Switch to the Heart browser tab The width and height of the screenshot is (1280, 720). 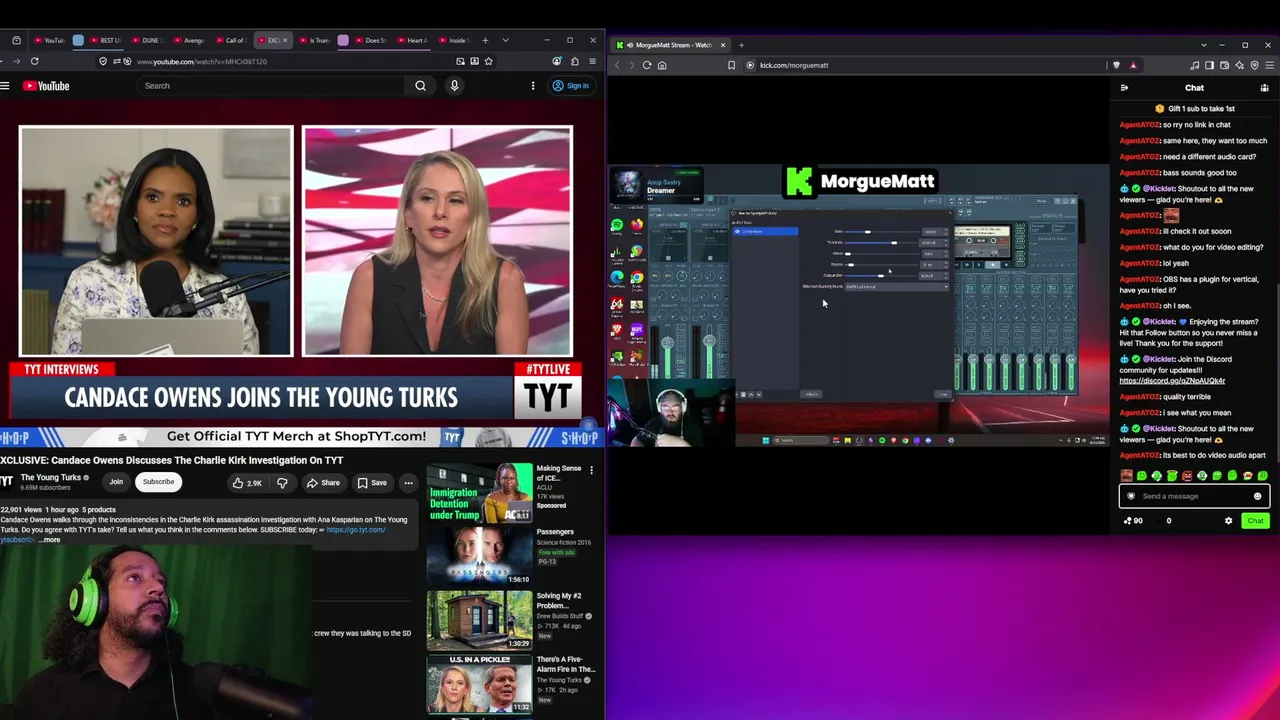pyautogui.click(x=413, y=41)
